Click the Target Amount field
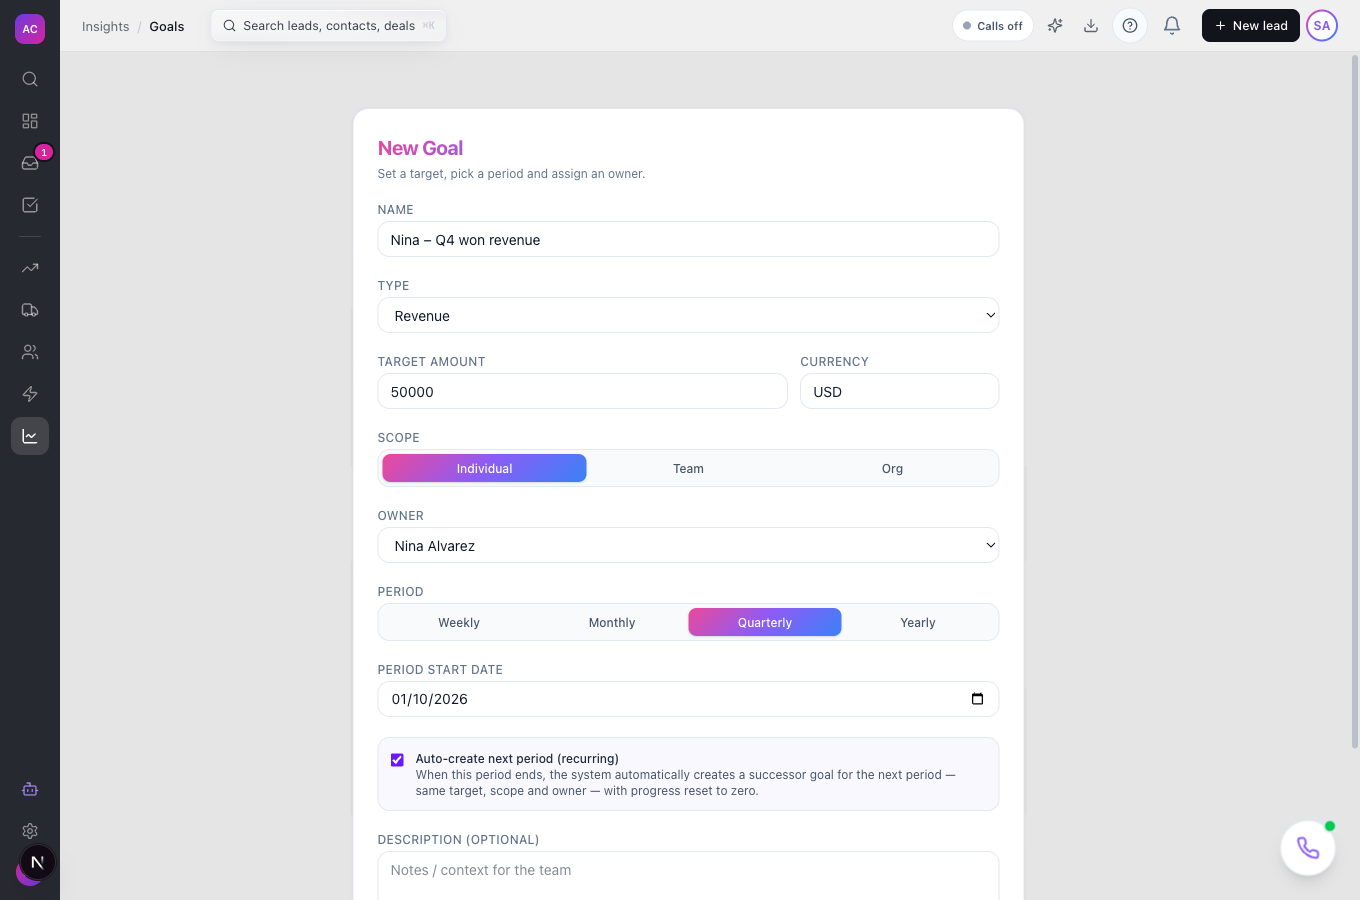 click(583, 391)
